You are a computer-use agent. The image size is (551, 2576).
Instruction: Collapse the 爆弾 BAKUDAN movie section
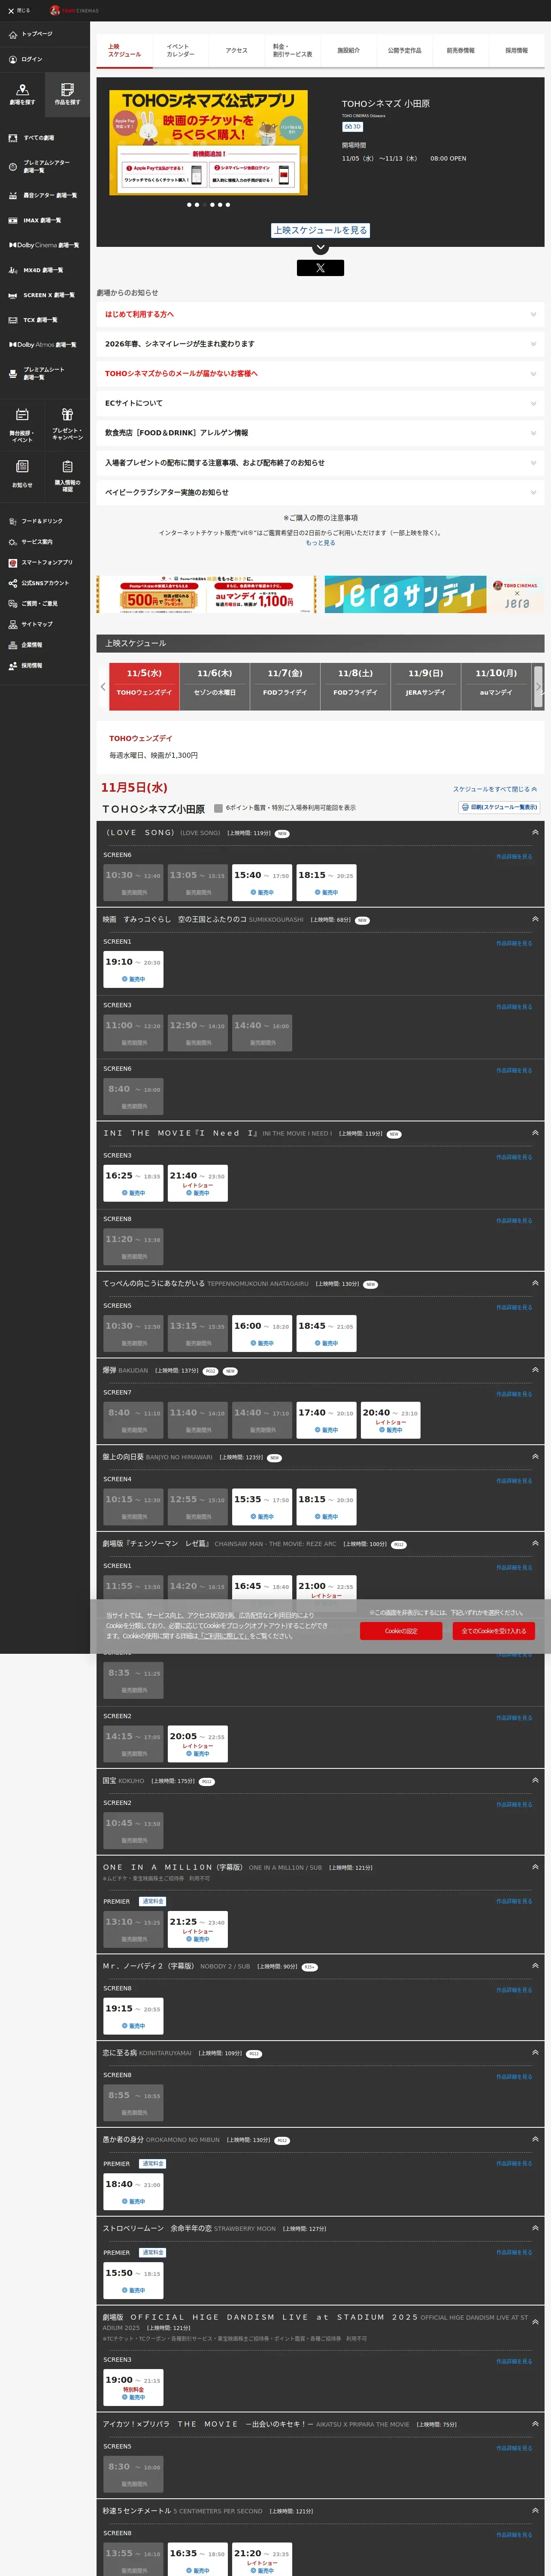pos(535,1370)
